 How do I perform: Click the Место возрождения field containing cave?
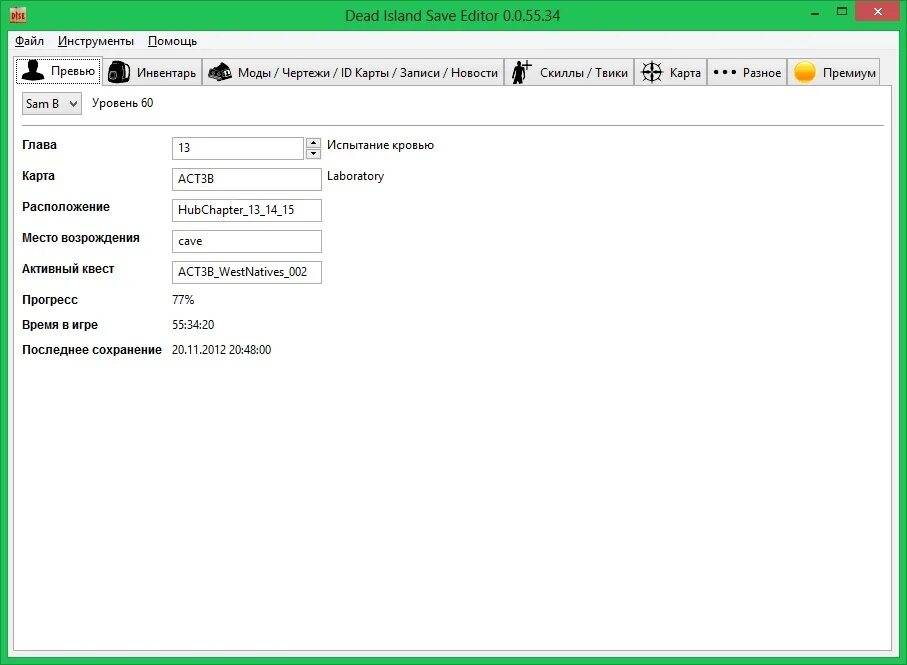point(247,241)
